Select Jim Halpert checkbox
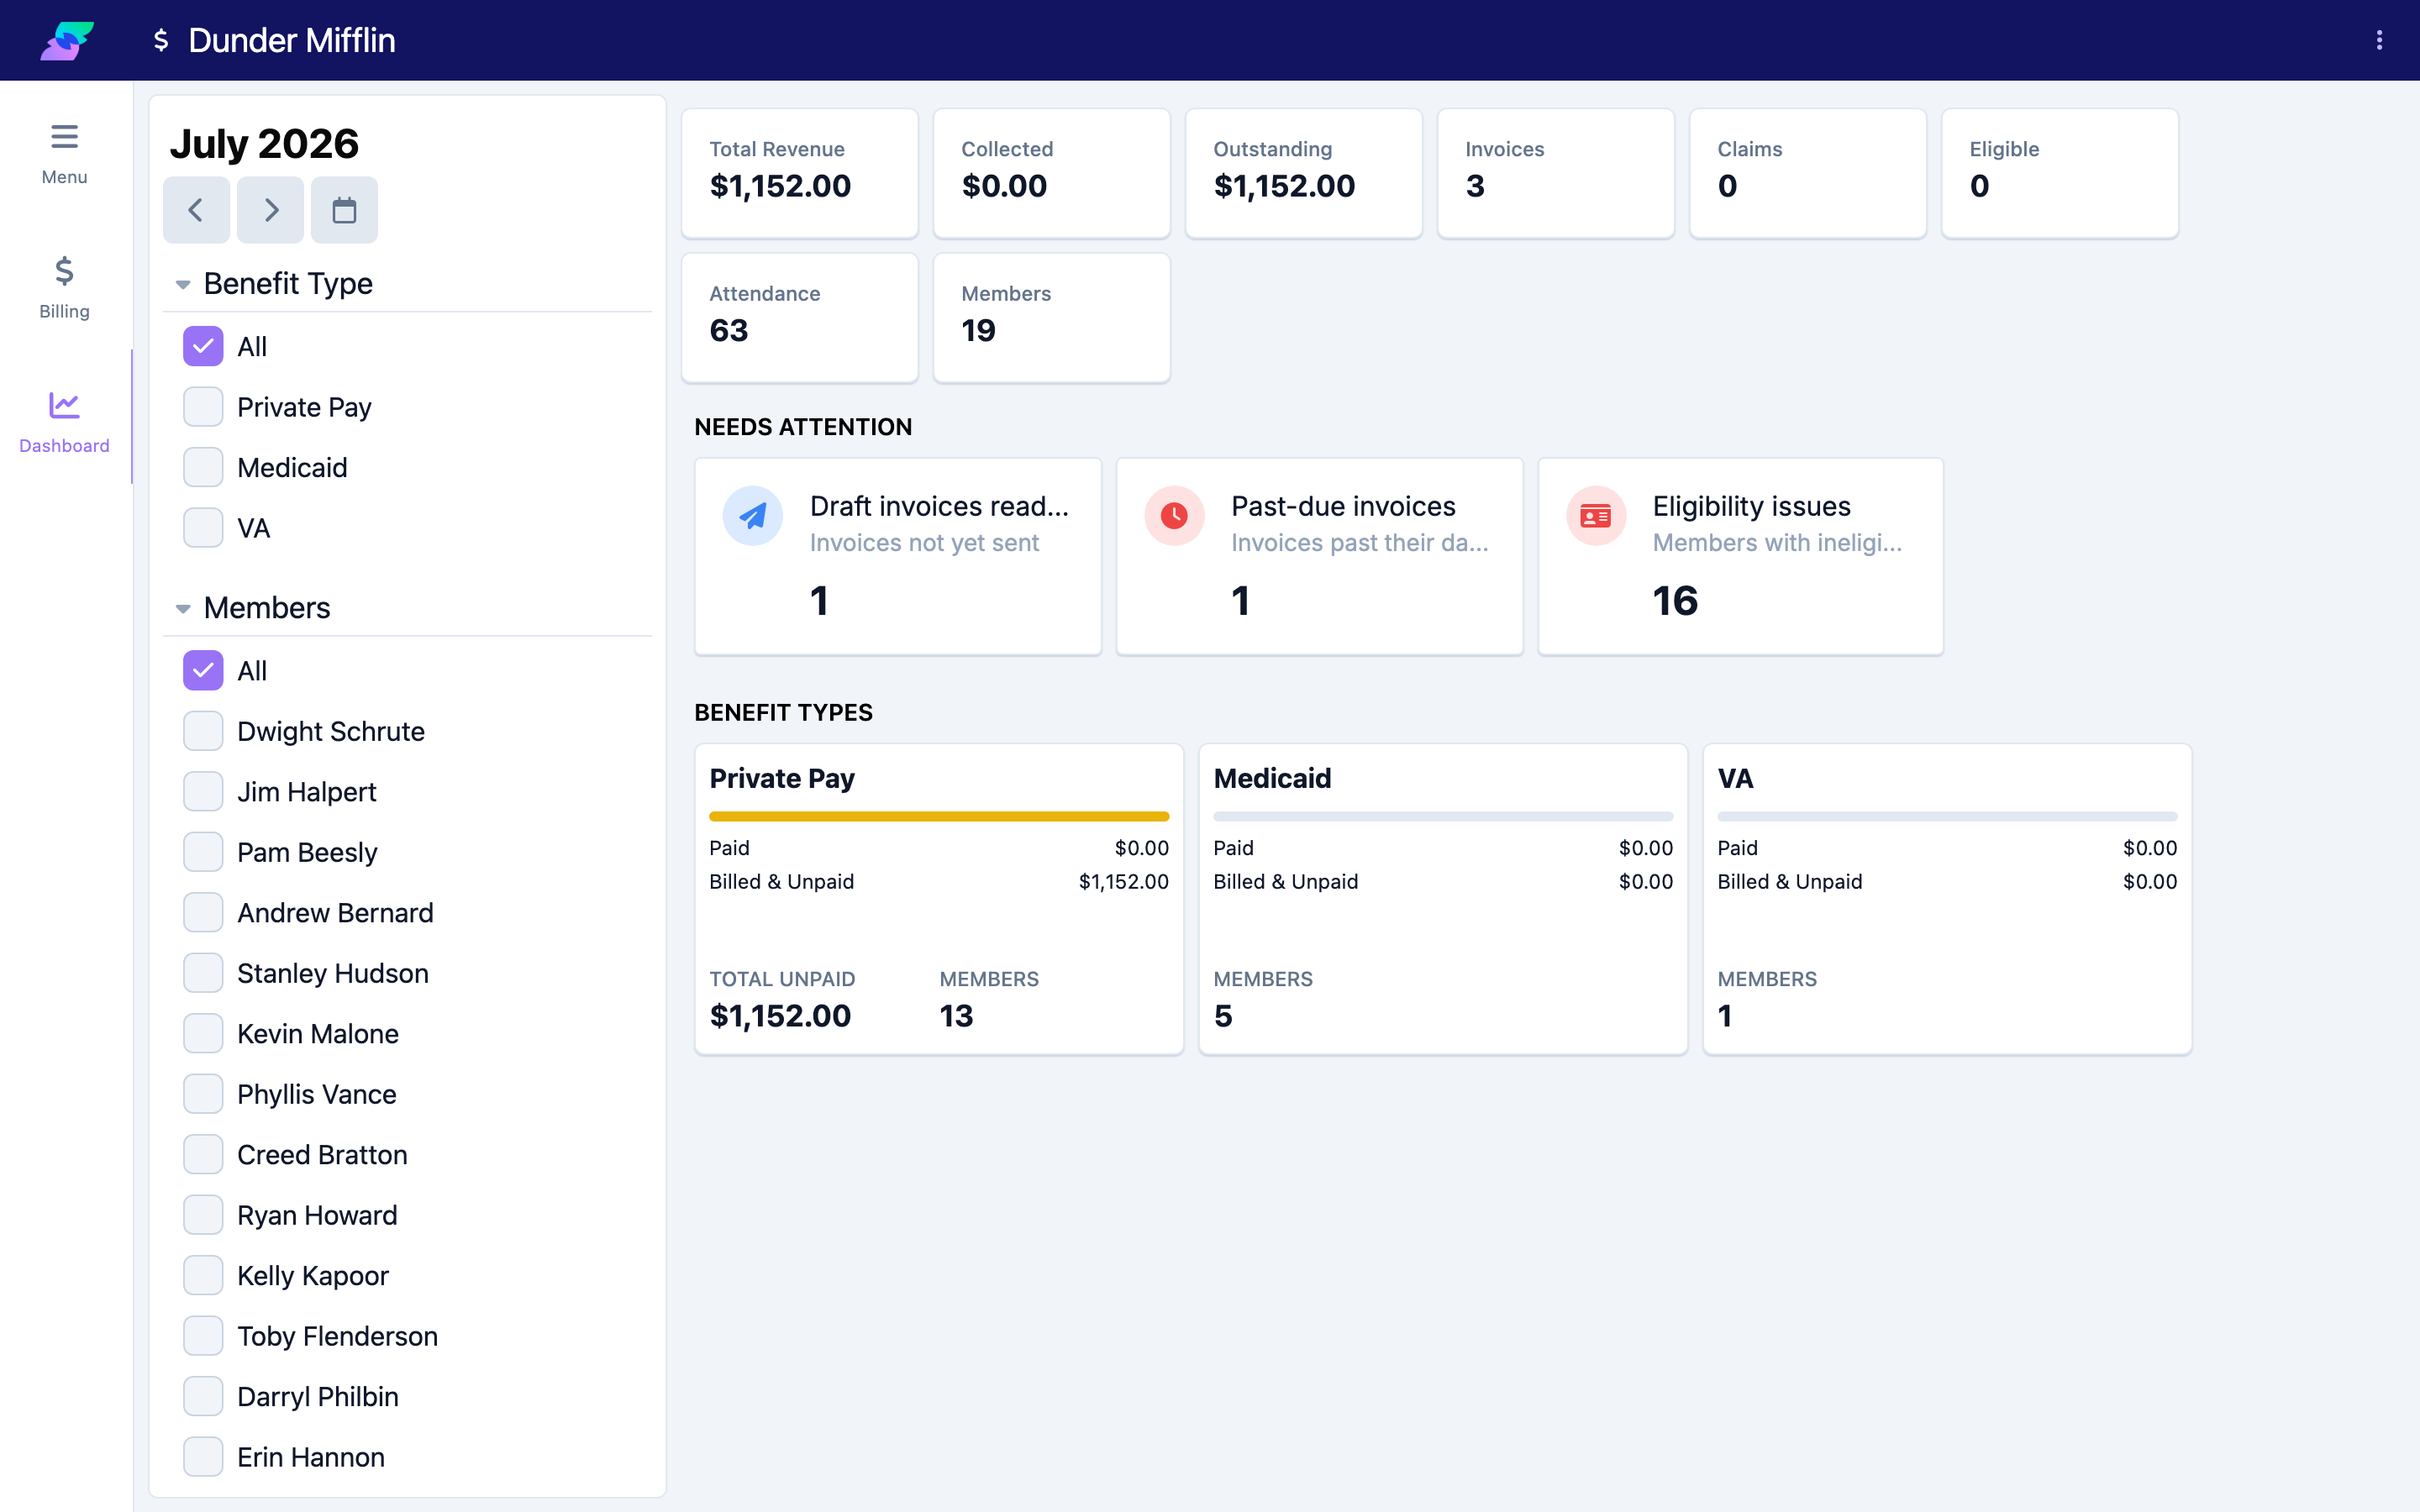 [203, 792]
